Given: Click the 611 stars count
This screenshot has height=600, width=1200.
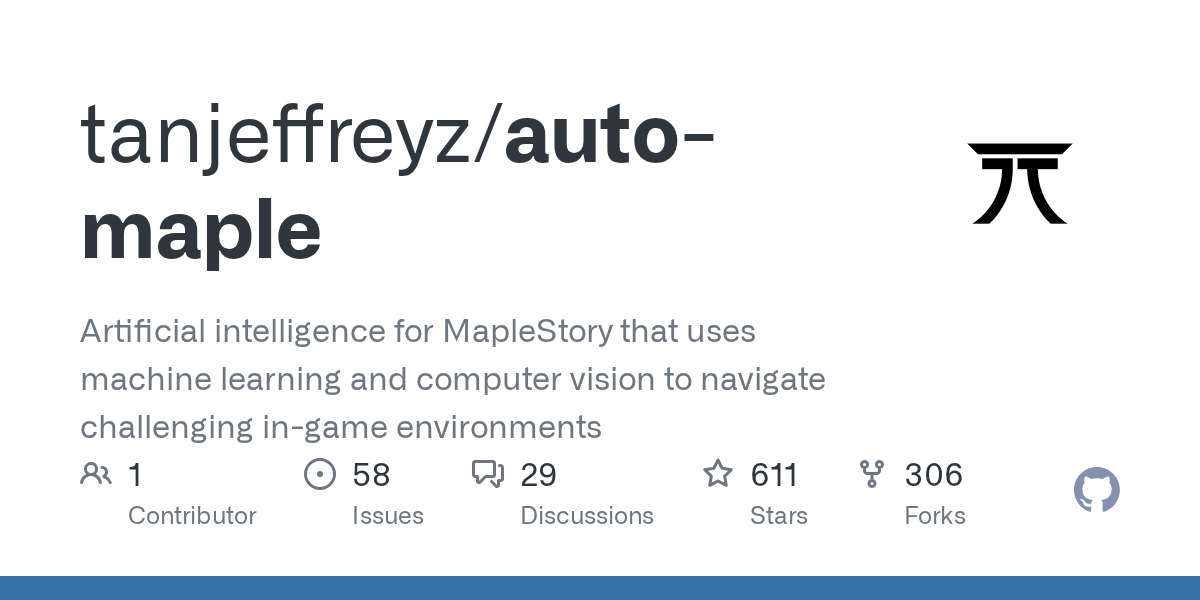Looking at the screenshot, I should click(774, 474).
